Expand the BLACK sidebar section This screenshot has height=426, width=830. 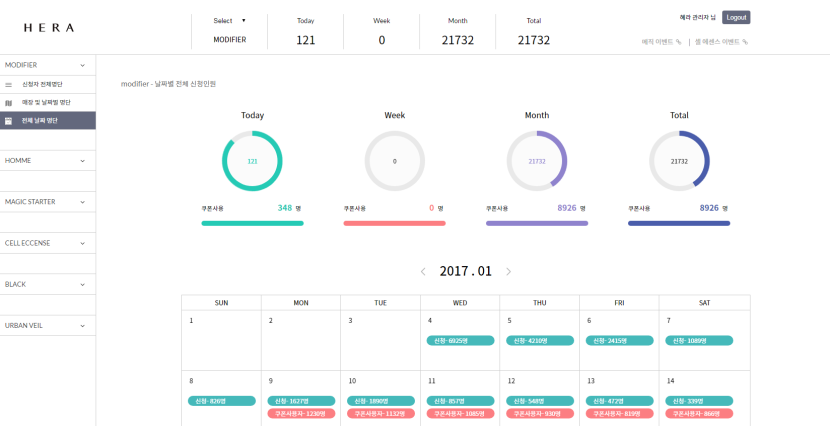click(48, 284)
